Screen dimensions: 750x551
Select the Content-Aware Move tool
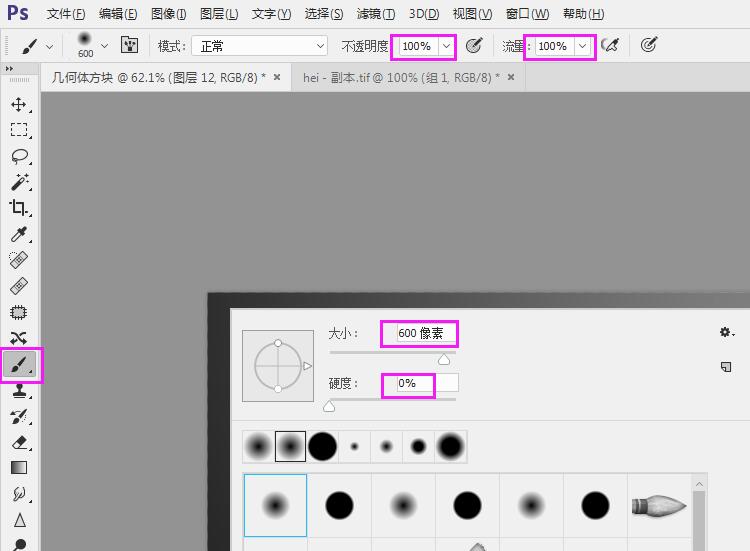[x=19, y=338]
